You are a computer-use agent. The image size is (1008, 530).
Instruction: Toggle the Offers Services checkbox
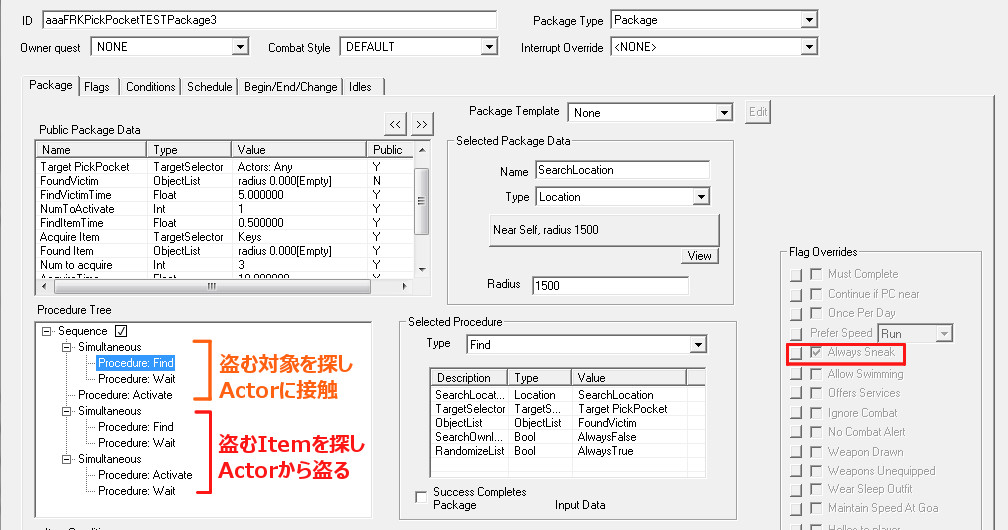(x=816, y=393)
